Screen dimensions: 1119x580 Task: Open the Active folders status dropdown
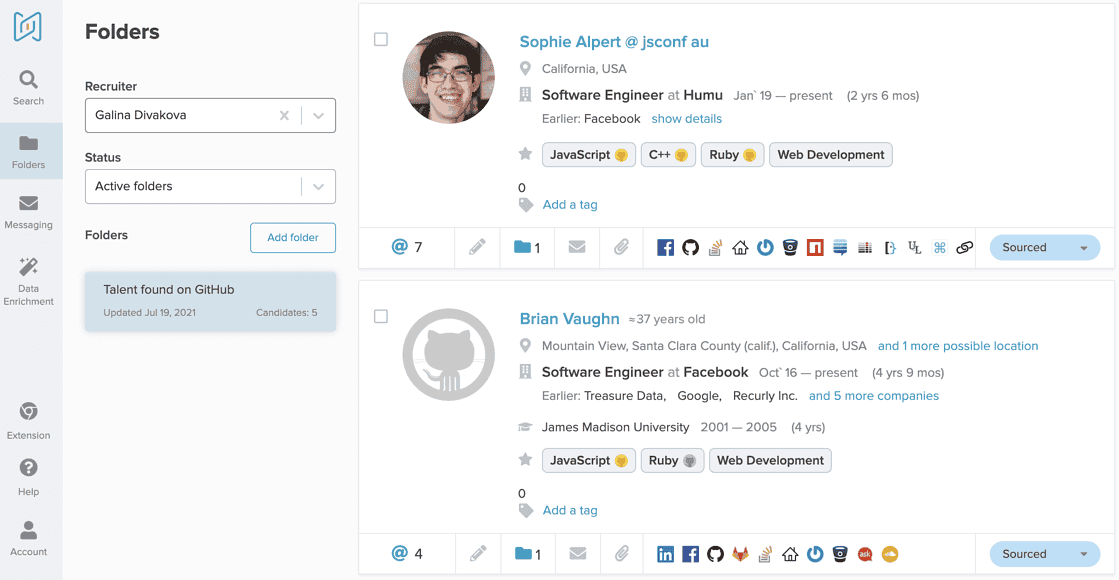[x=318, y=187]
